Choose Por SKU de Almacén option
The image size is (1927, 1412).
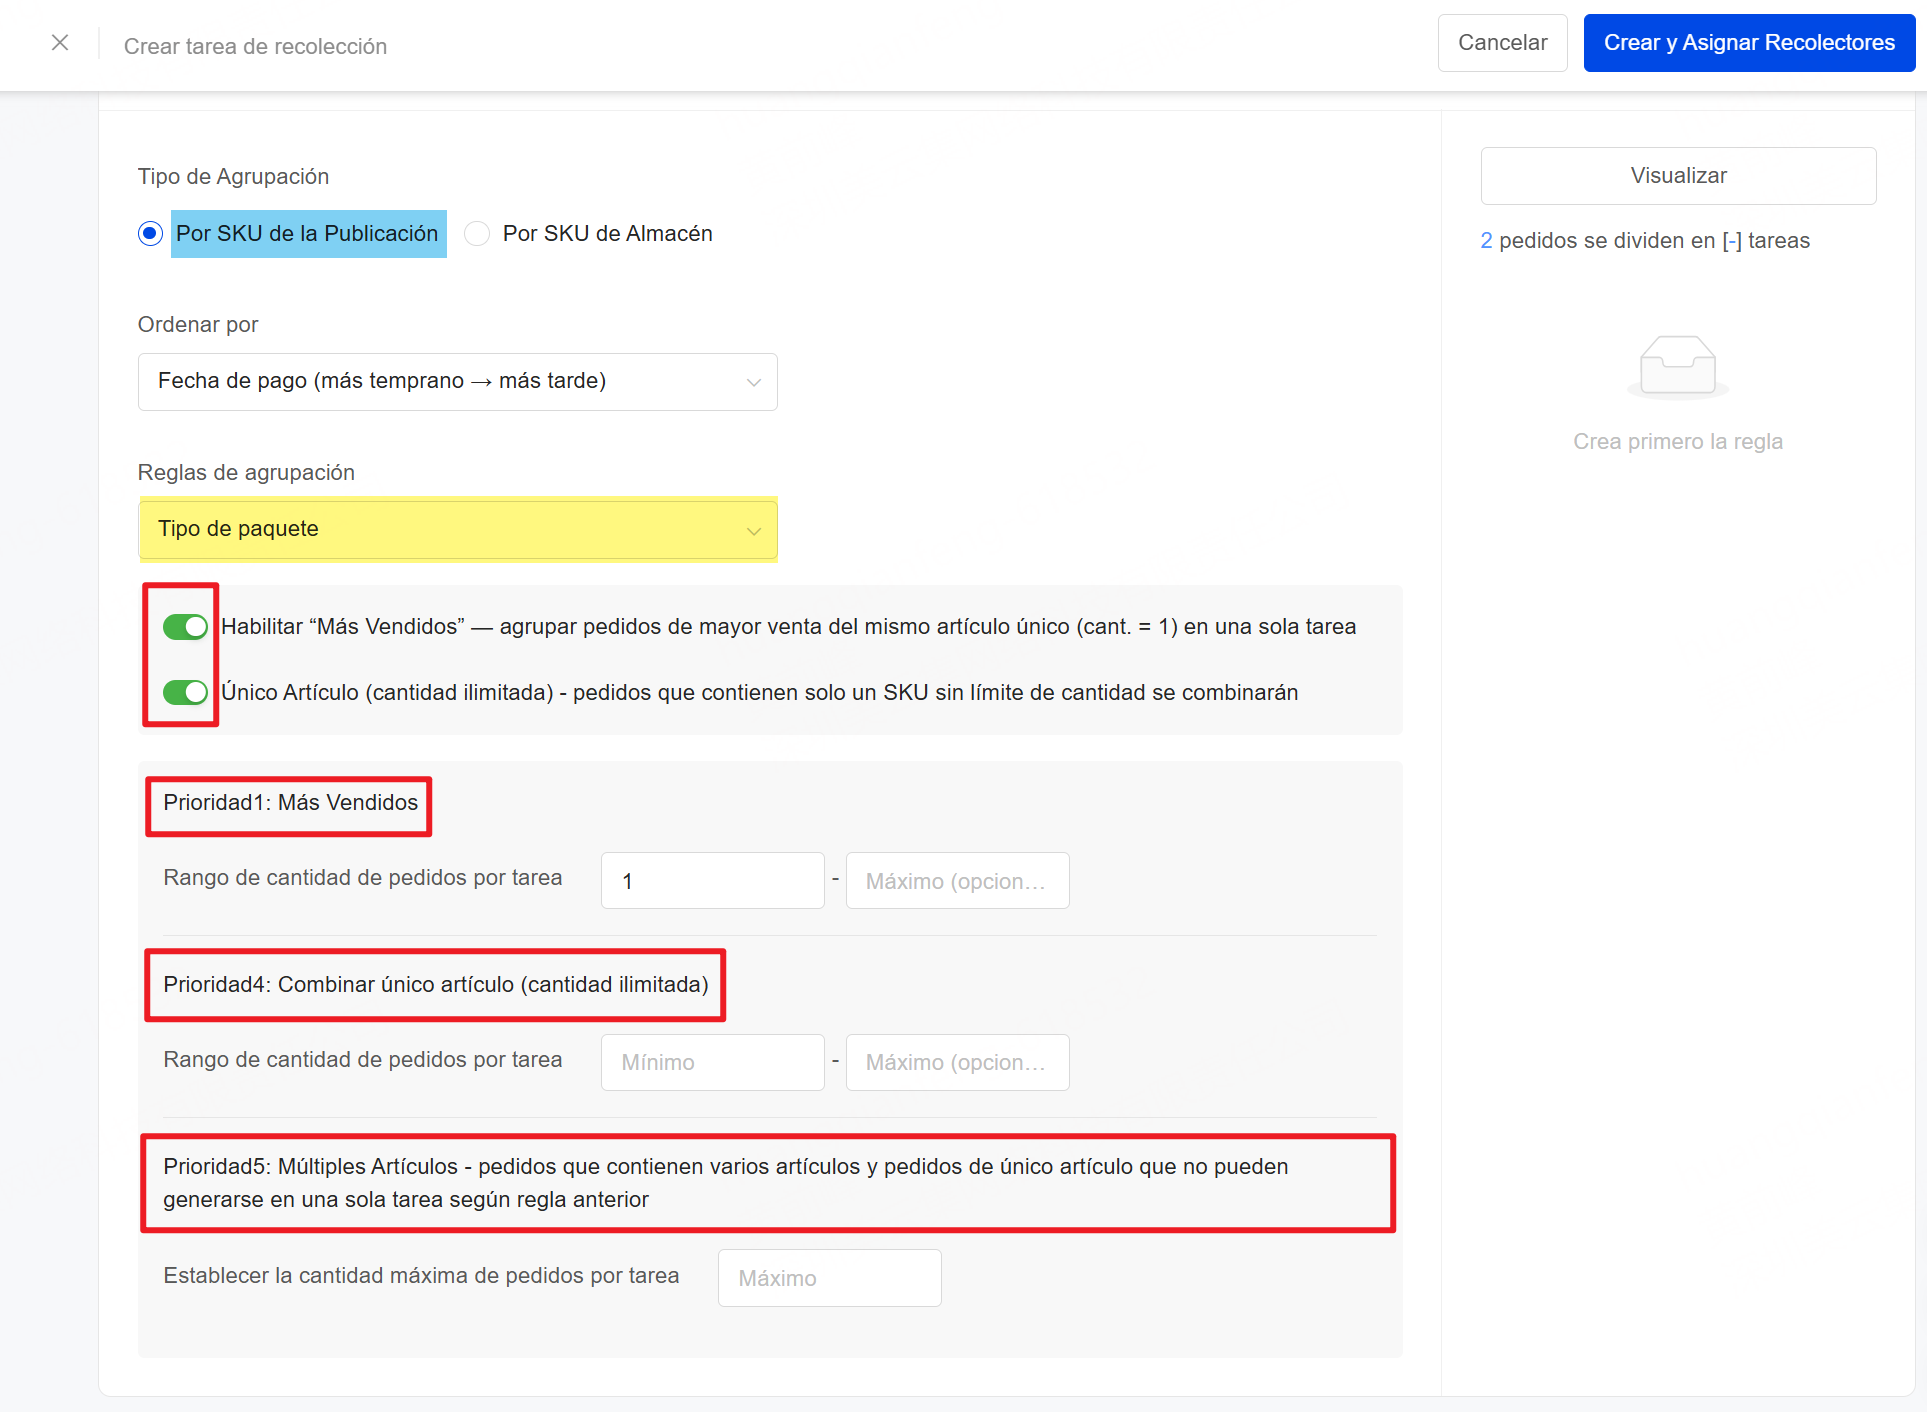(x=478, y=234)
